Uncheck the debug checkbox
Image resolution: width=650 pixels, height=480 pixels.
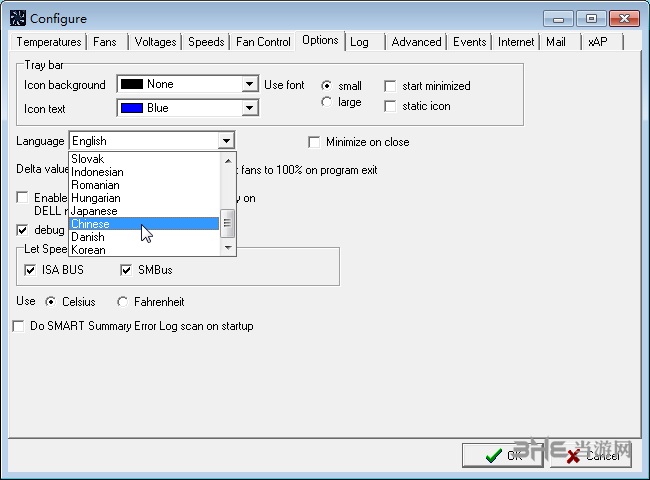[22, 230]
